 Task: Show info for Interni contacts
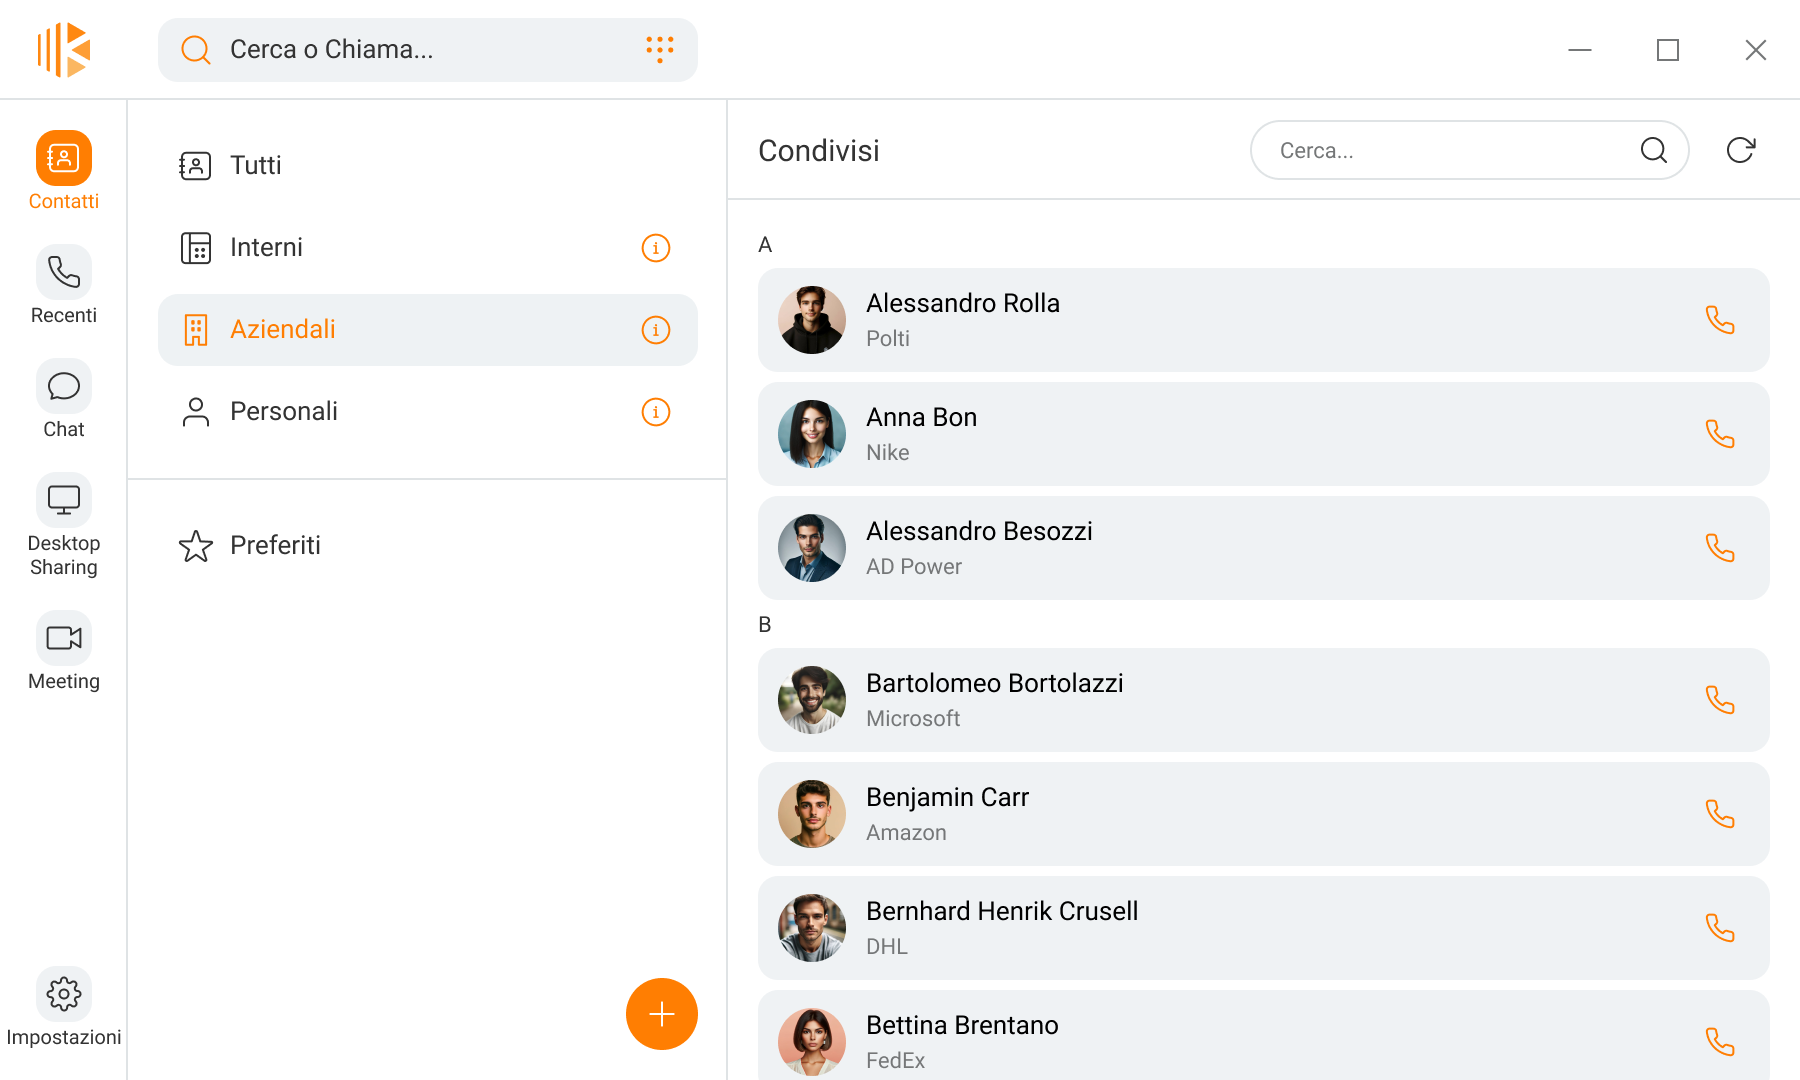655,248
